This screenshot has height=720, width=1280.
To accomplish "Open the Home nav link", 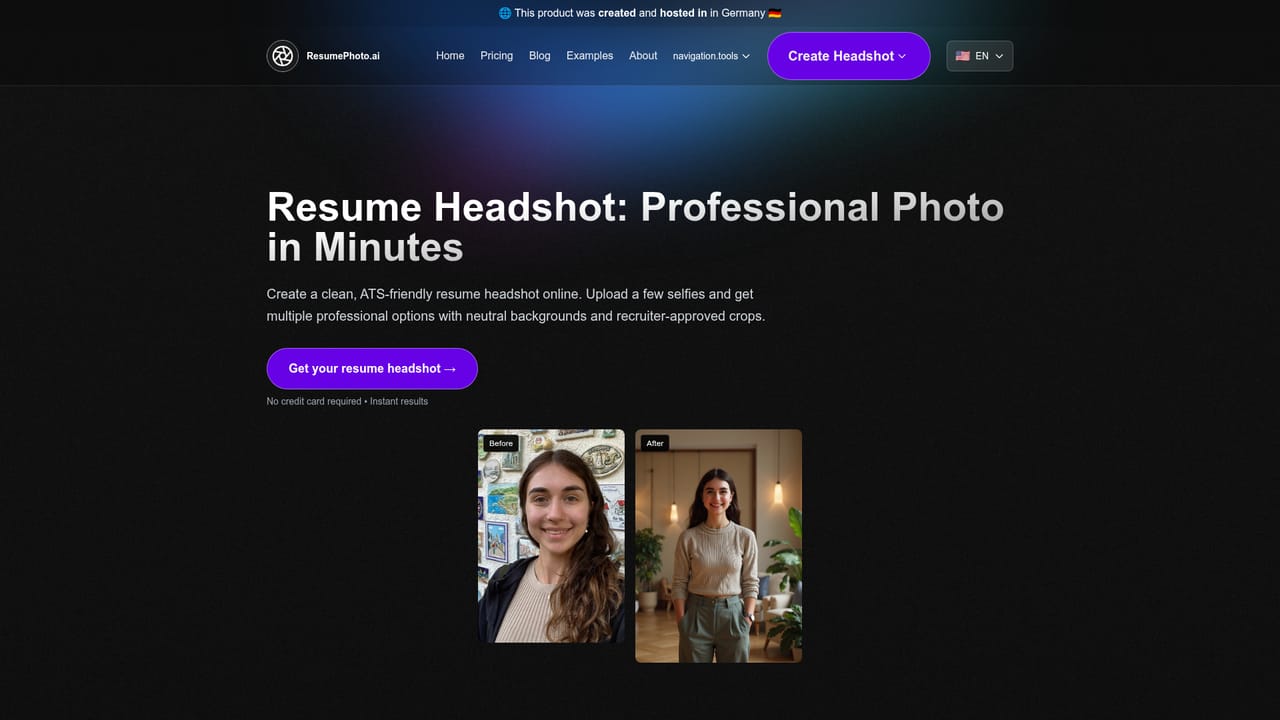I will [450, 56].
